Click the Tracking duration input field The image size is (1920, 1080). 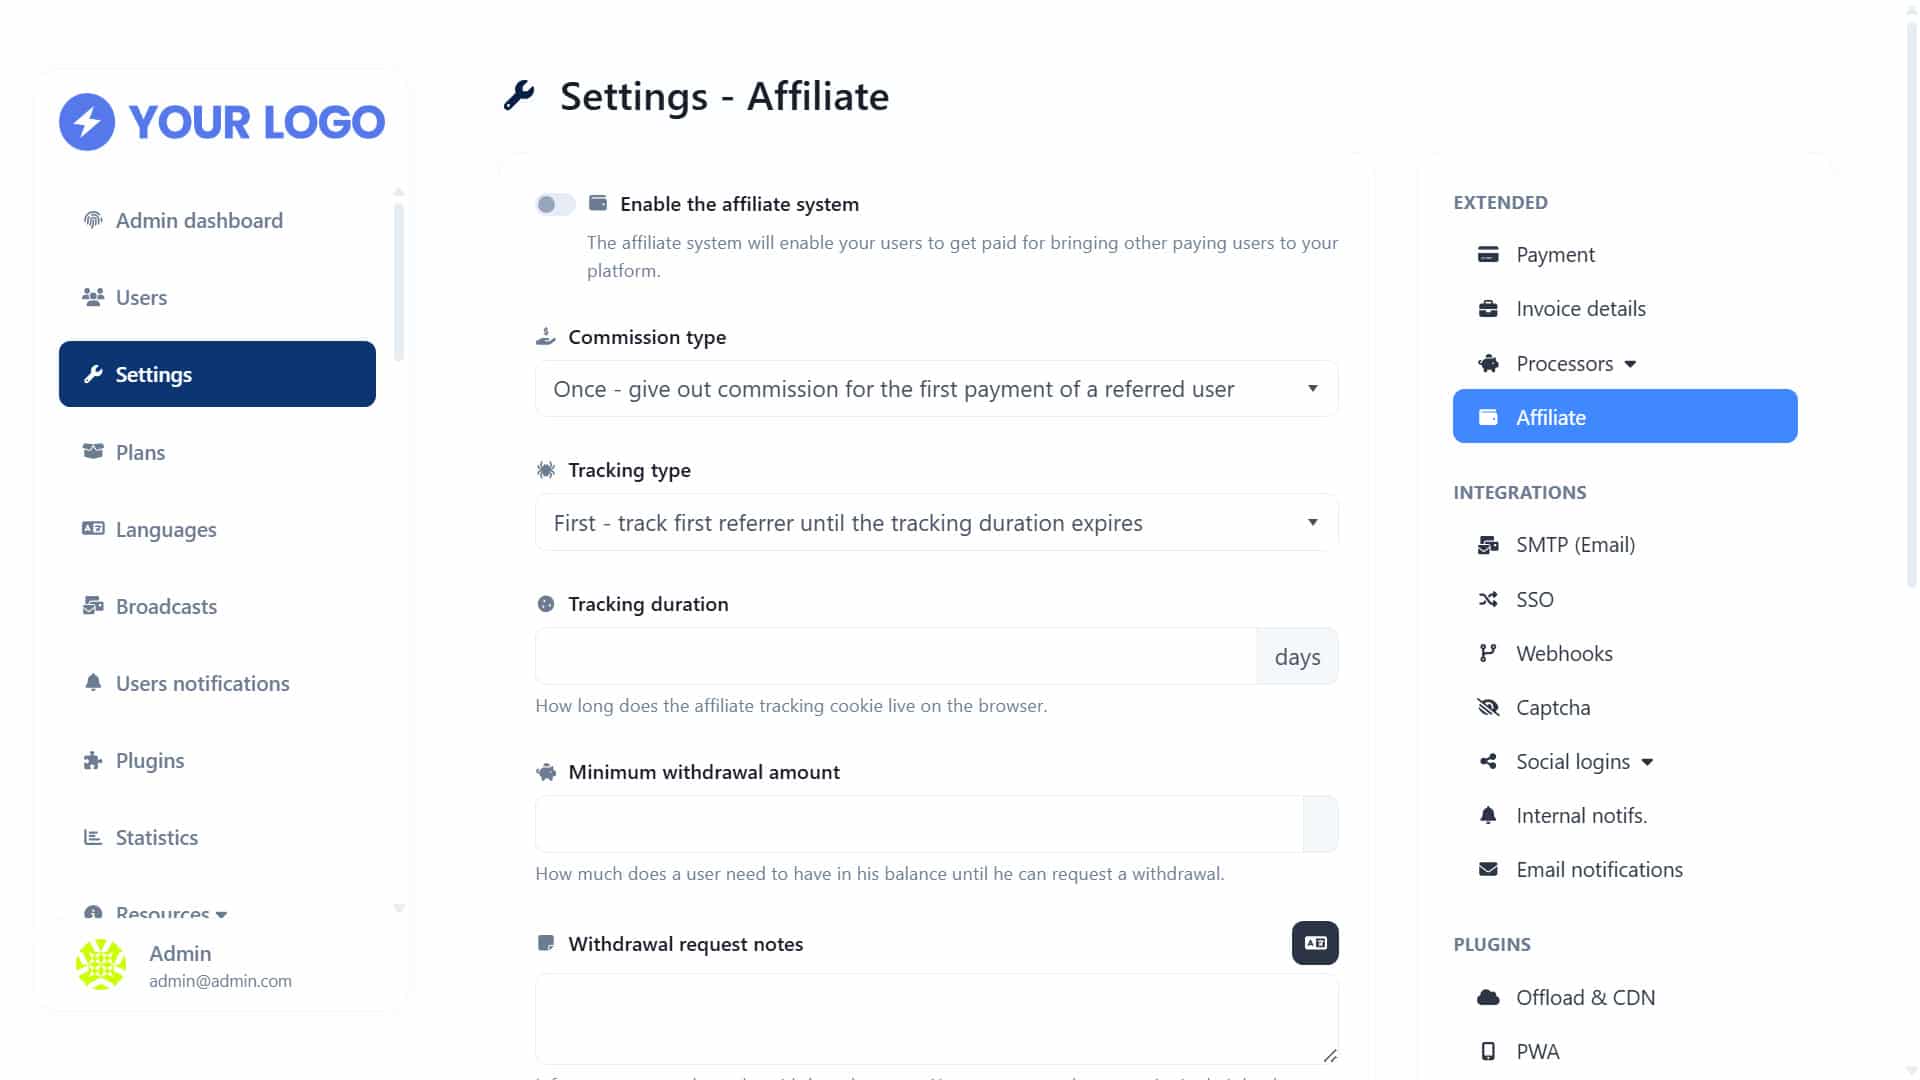(896, 656)
